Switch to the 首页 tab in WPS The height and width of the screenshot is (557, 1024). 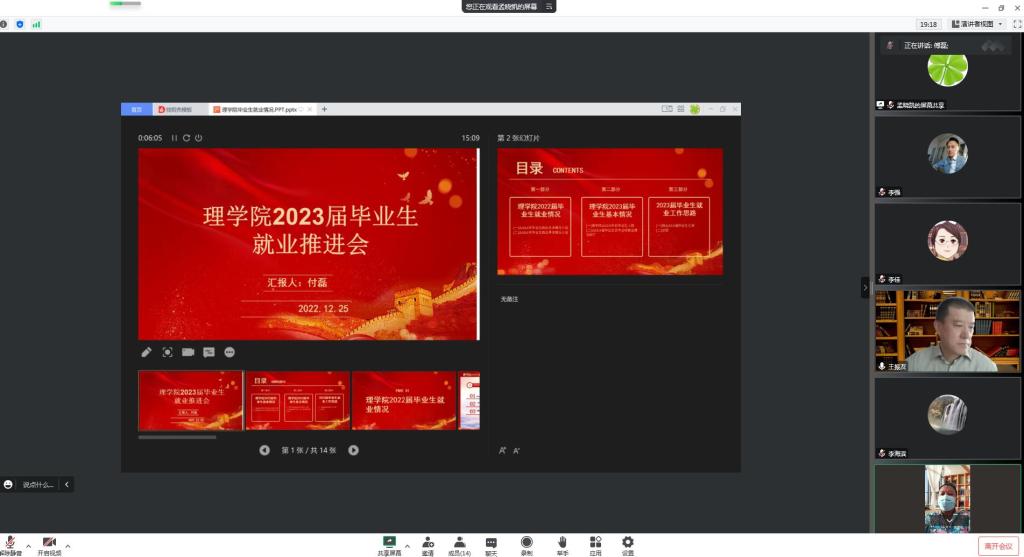click(x=136, y=109)
